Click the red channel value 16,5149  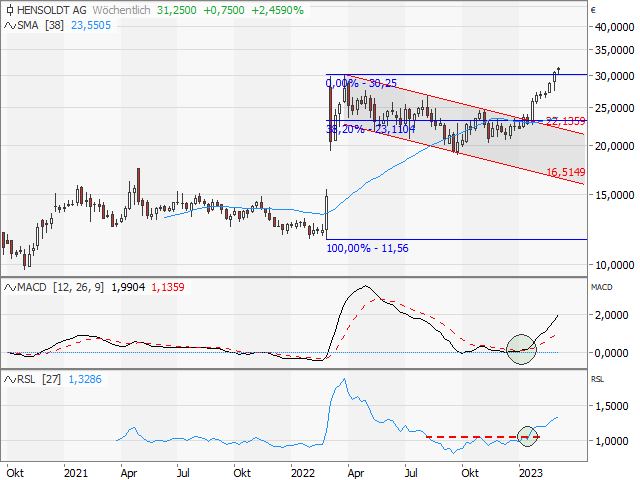[x=566, y=172]
